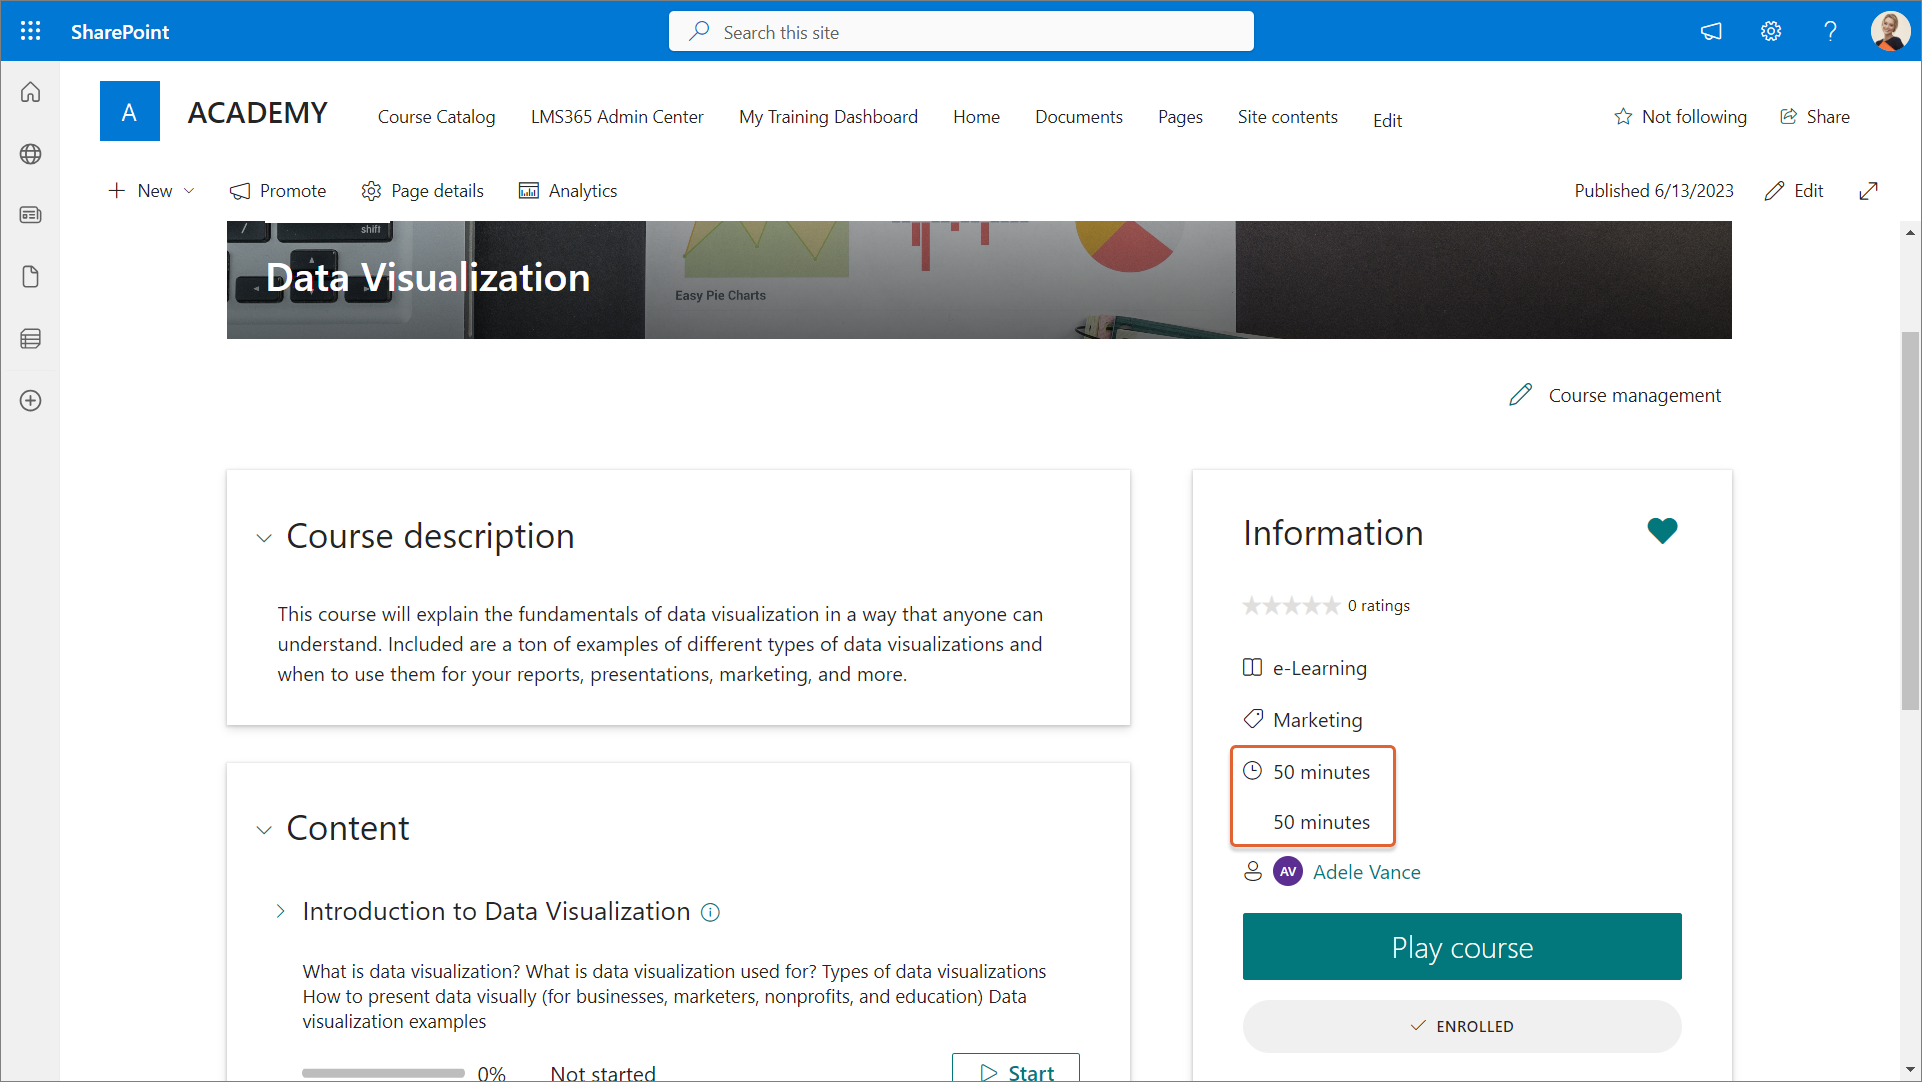This screenshot has width=1922, height=1082.
Task: Click the Search this site field
Action: point(960,32)
